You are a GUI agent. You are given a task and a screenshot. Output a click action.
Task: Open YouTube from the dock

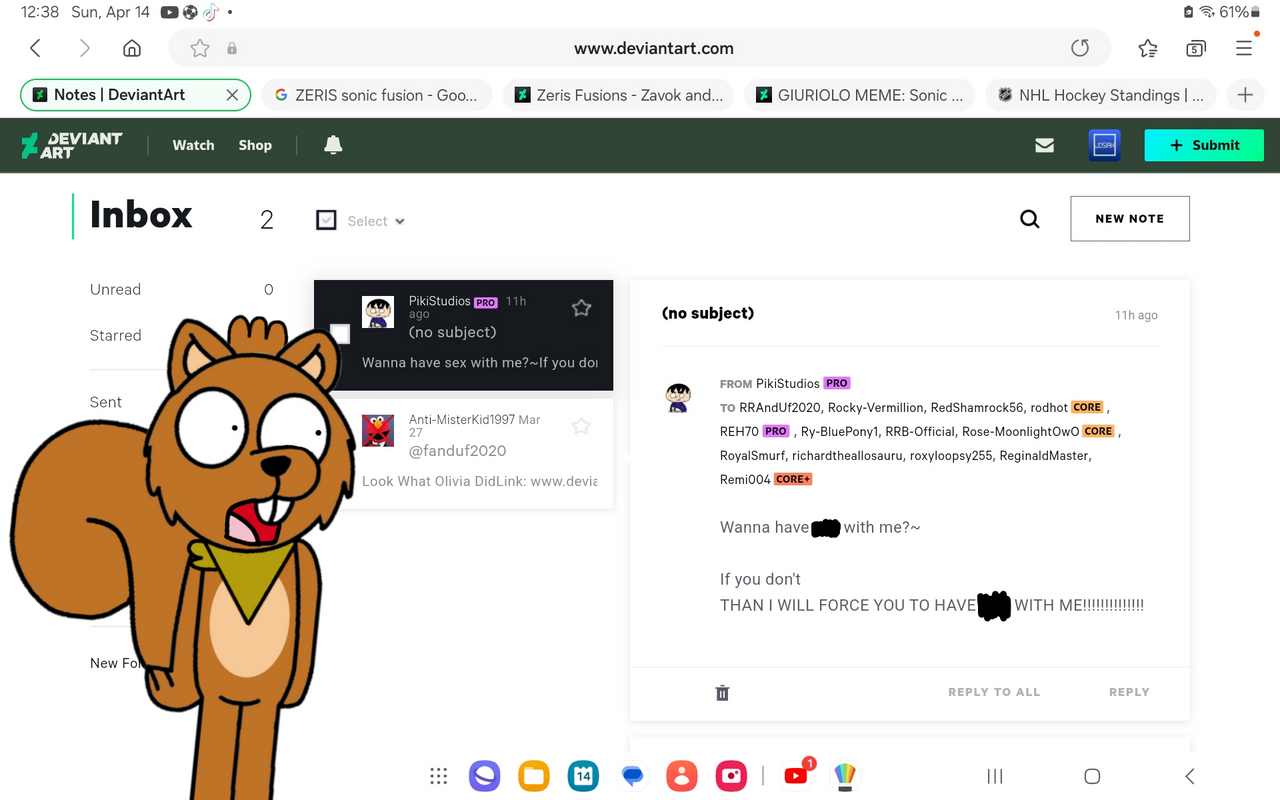coord(797,775)
